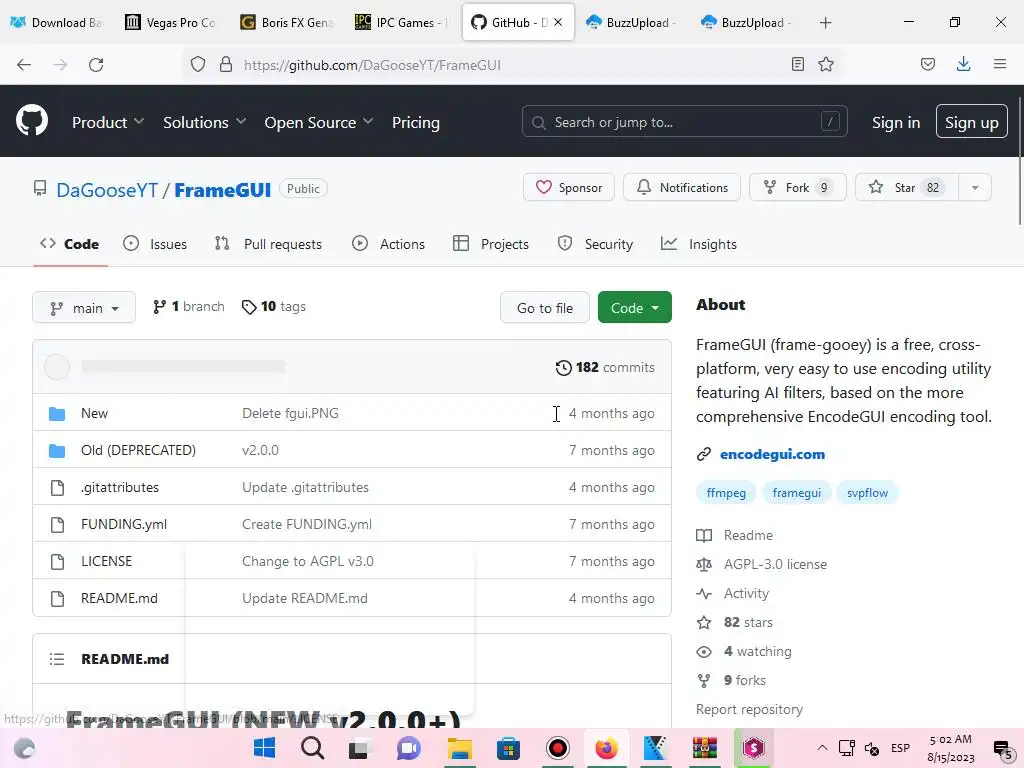Click the Old (DEPRECATED) folder icon
This screenshot has height=768, width=1024.
pos(57,451)
